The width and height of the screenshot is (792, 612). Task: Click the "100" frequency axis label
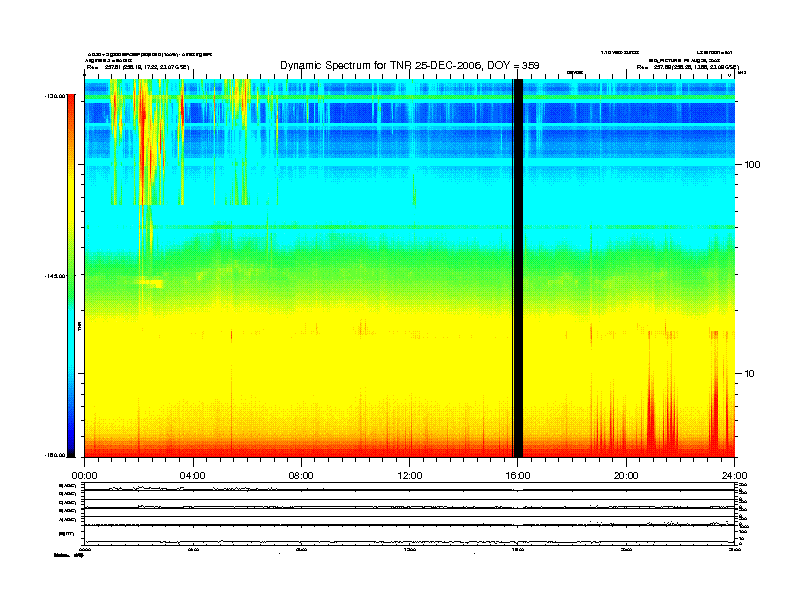(752, 165)
